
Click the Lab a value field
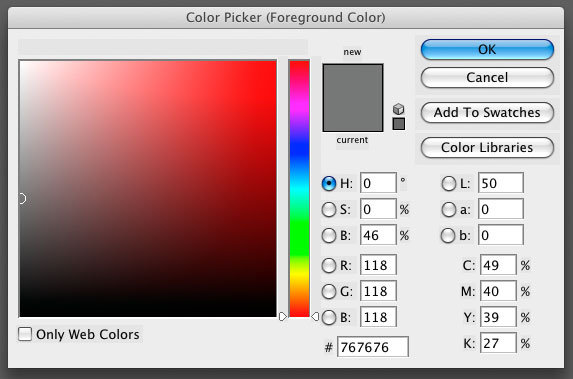click(x=501, y=209)
